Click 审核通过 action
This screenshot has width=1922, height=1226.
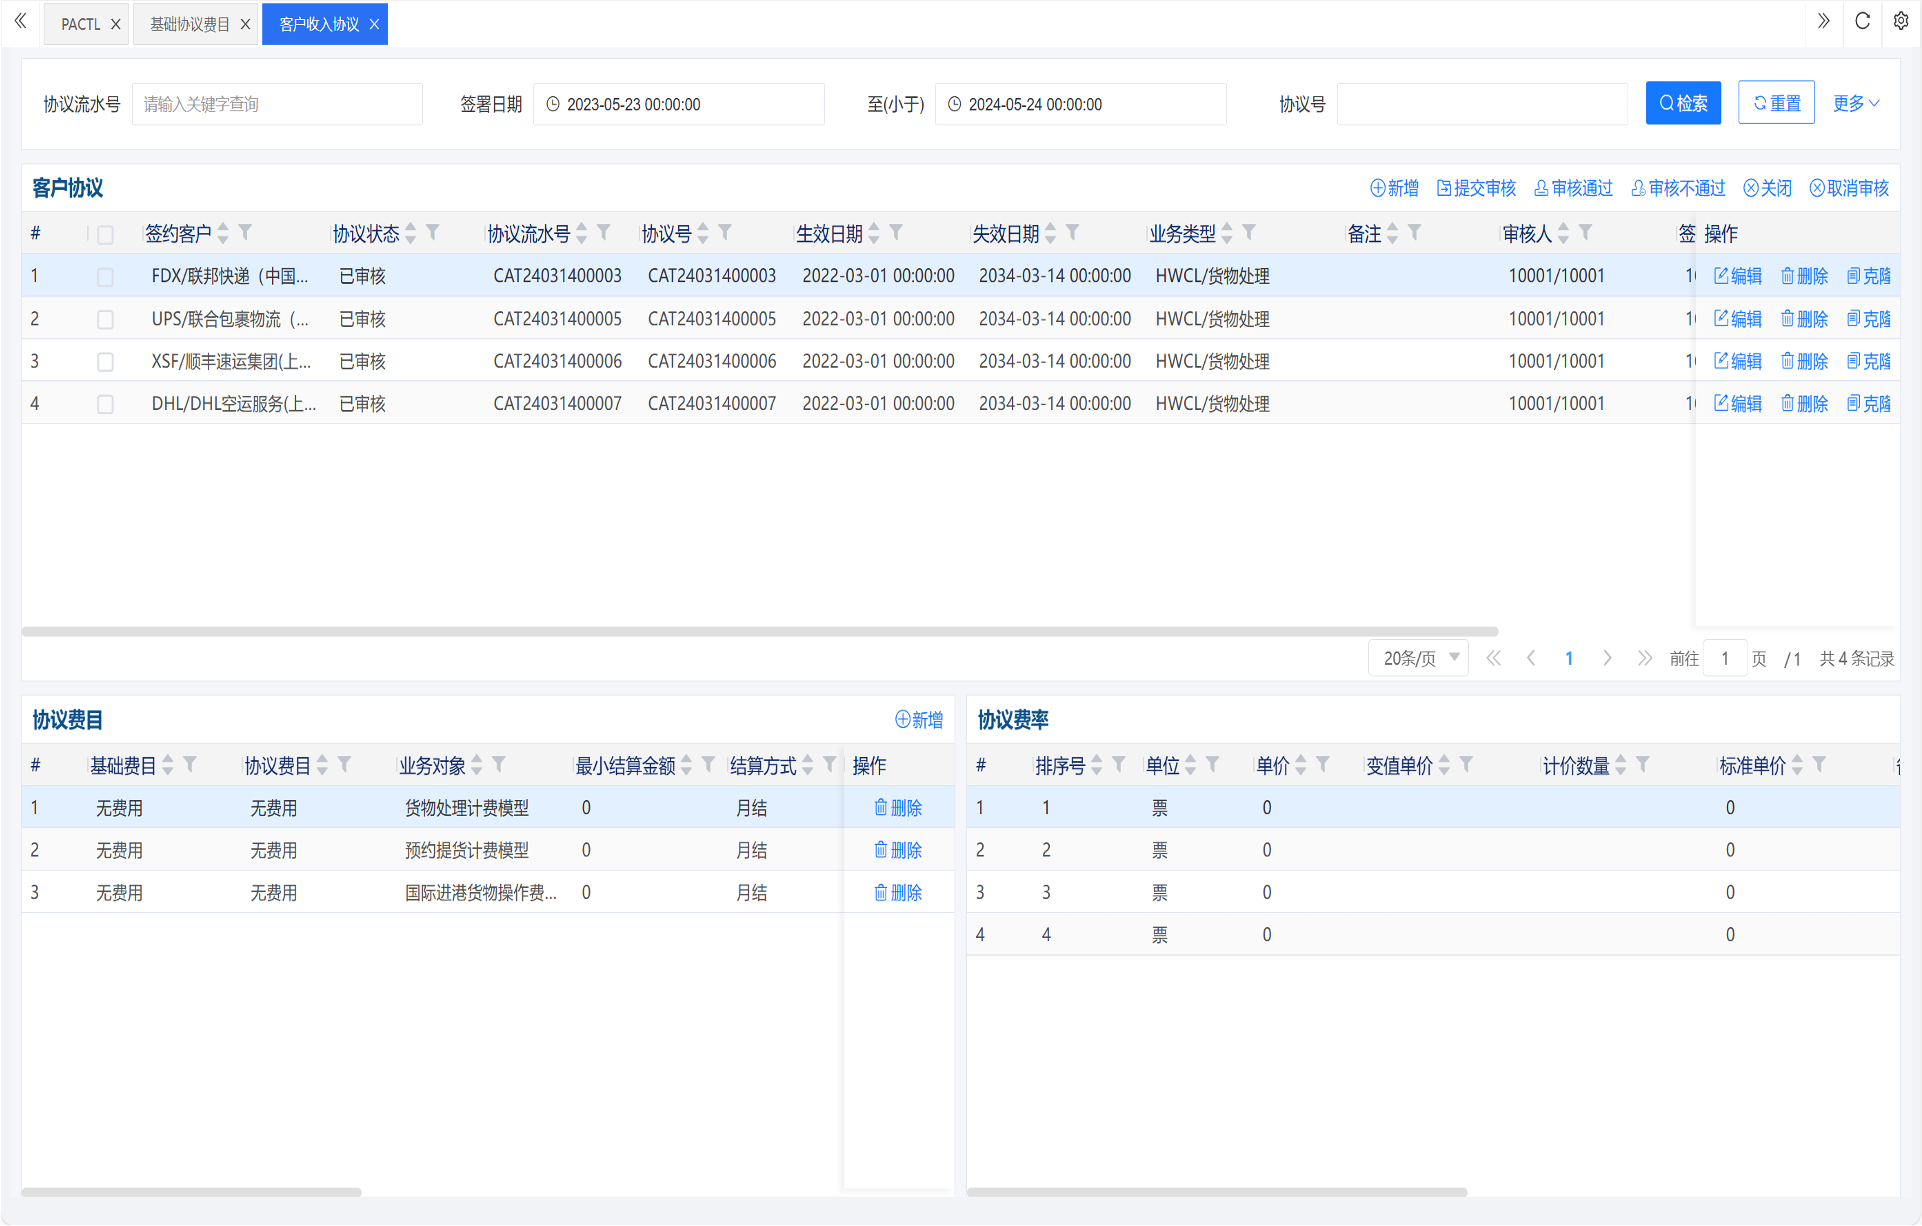[x=1573, y=188]
